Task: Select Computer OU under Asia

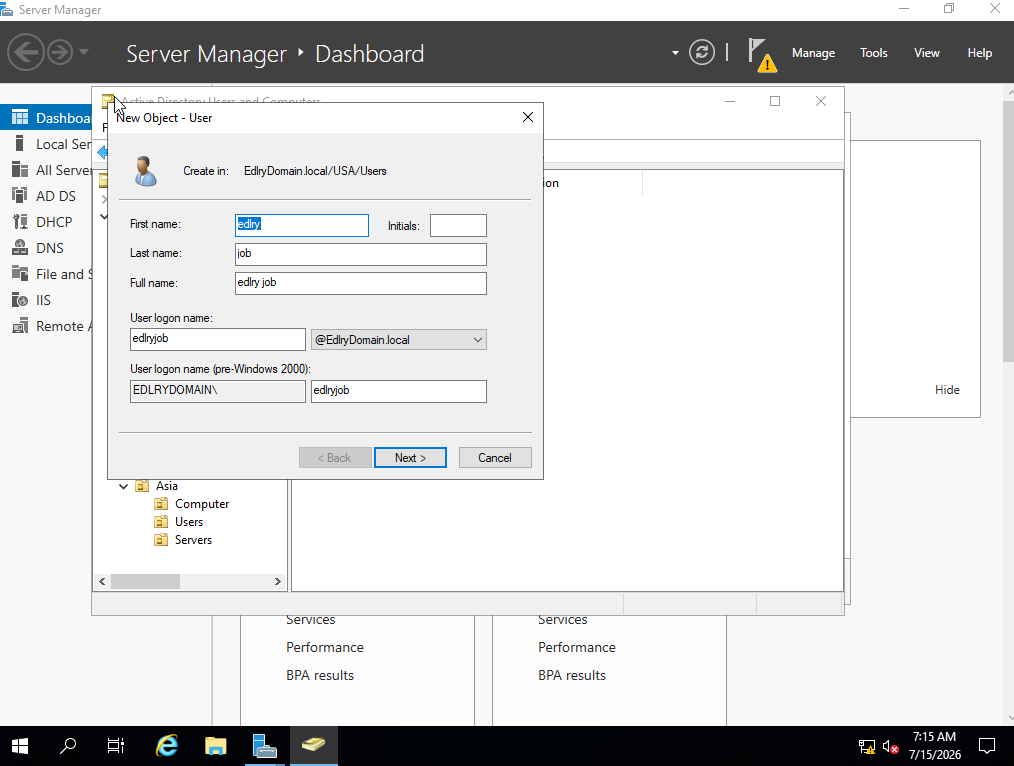Action: [x=192, y=504]
